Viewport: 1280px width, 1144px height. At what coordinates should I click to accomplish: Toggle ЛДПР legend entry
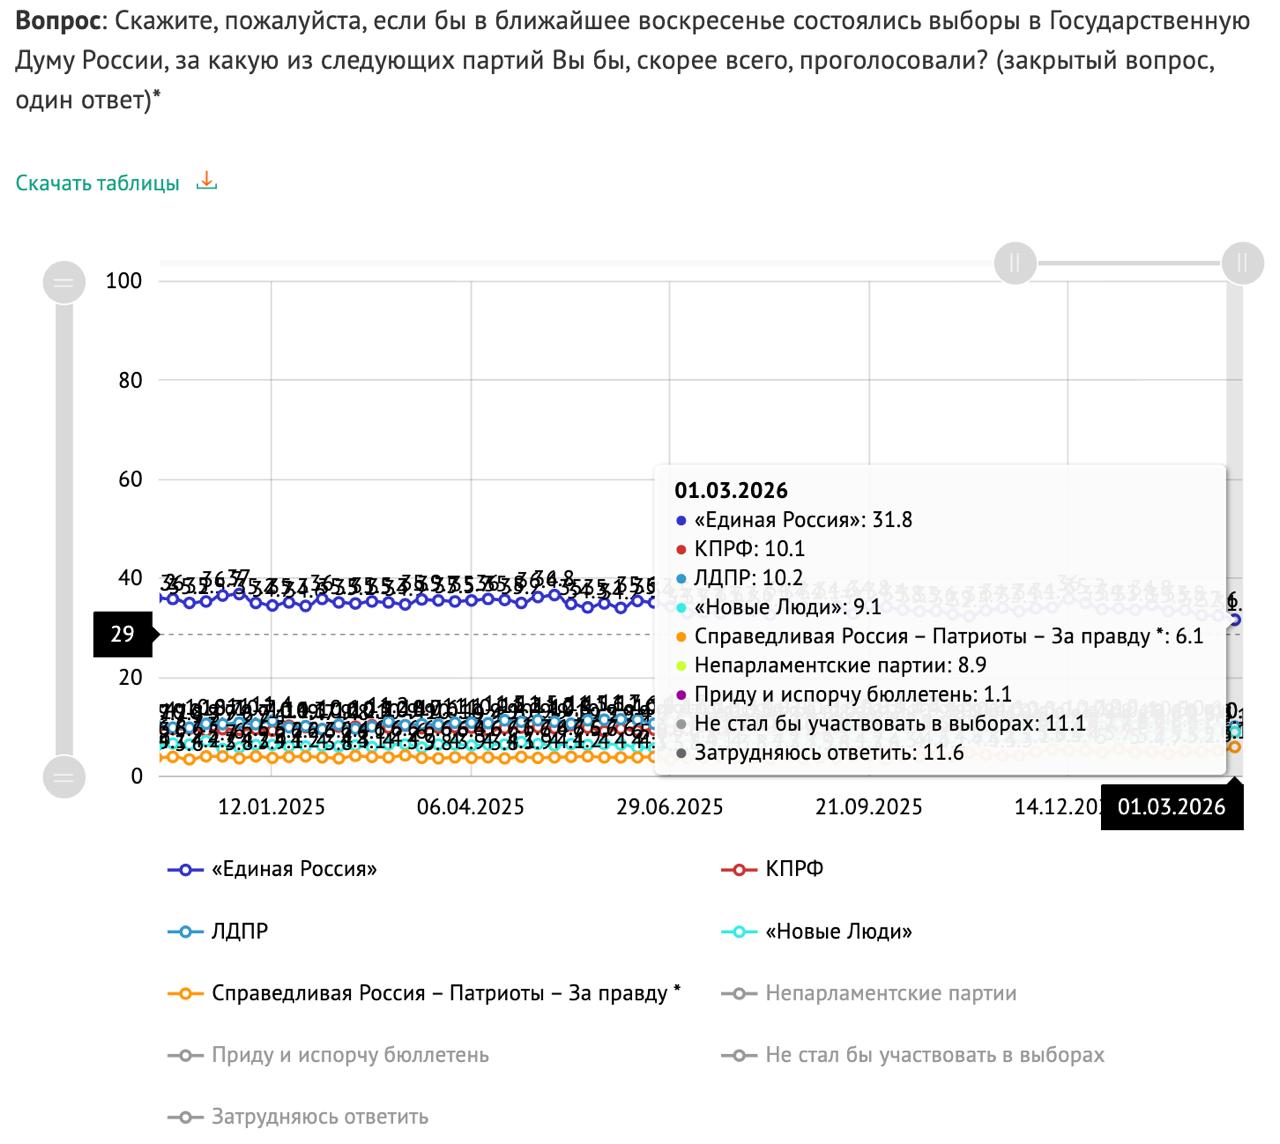pyautogui.click(x=239, y=931)
